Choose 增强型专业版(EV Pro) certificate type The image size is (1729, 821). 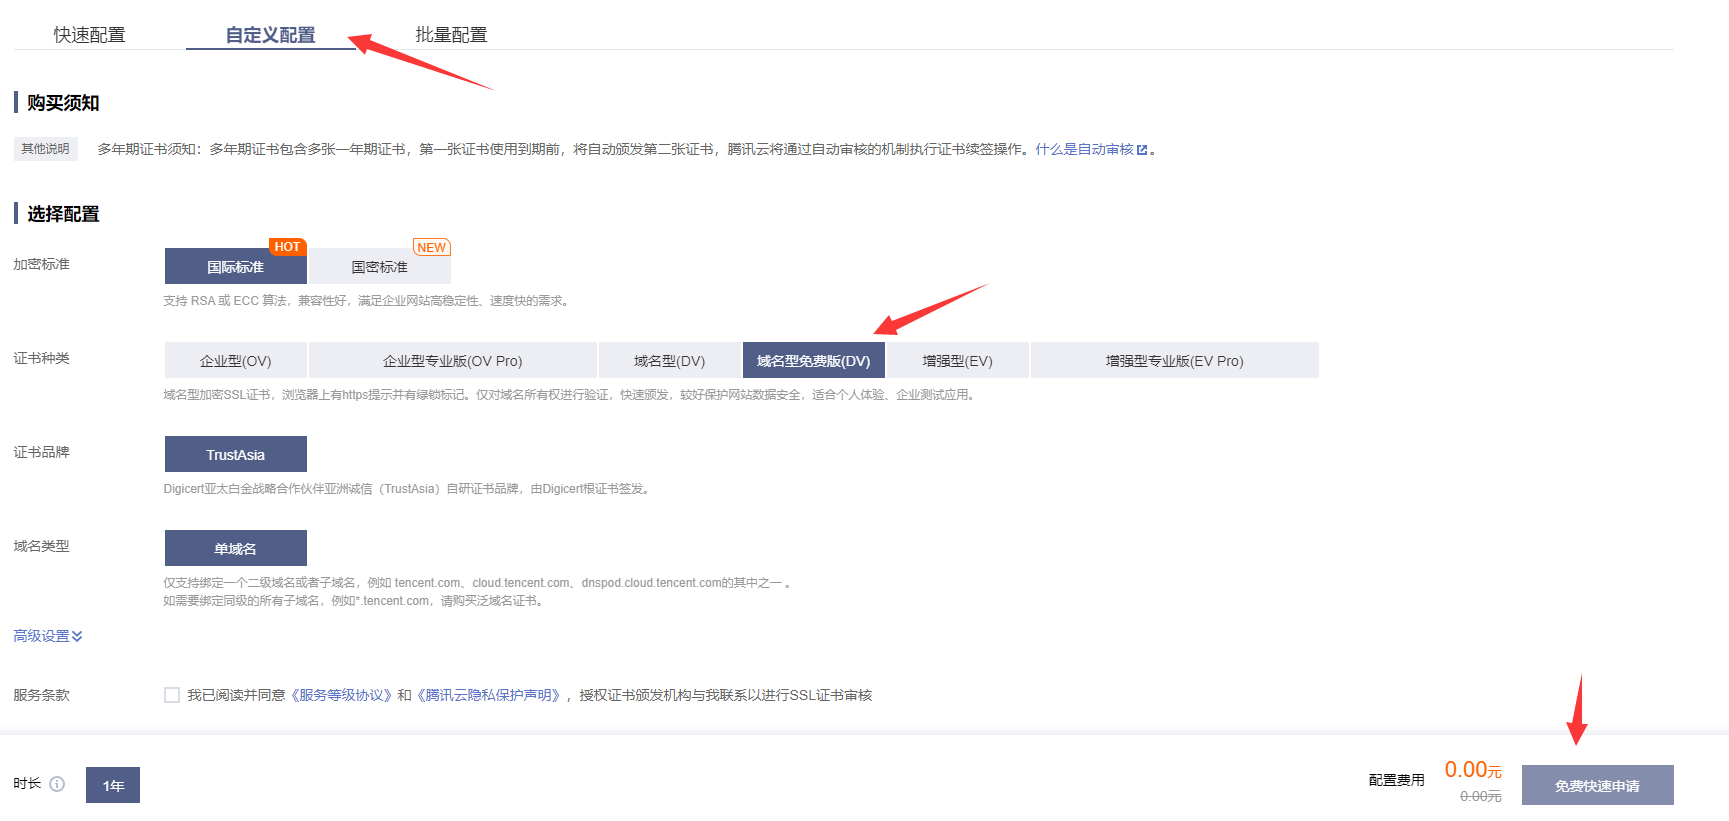click(x=1175, y=360)
